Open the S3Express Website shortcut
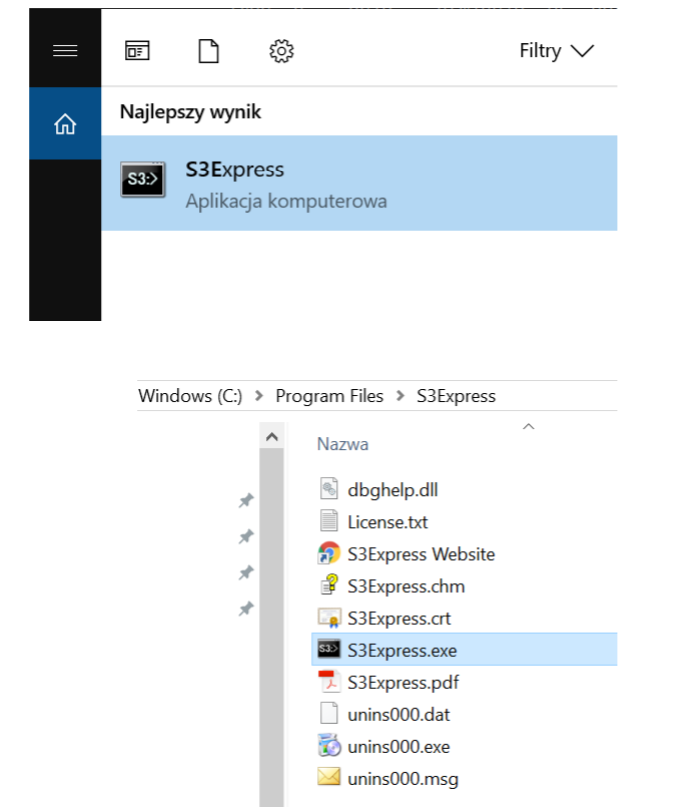Image resolution: width=696 pixels, height=807 pixels. tap(420, 553)
